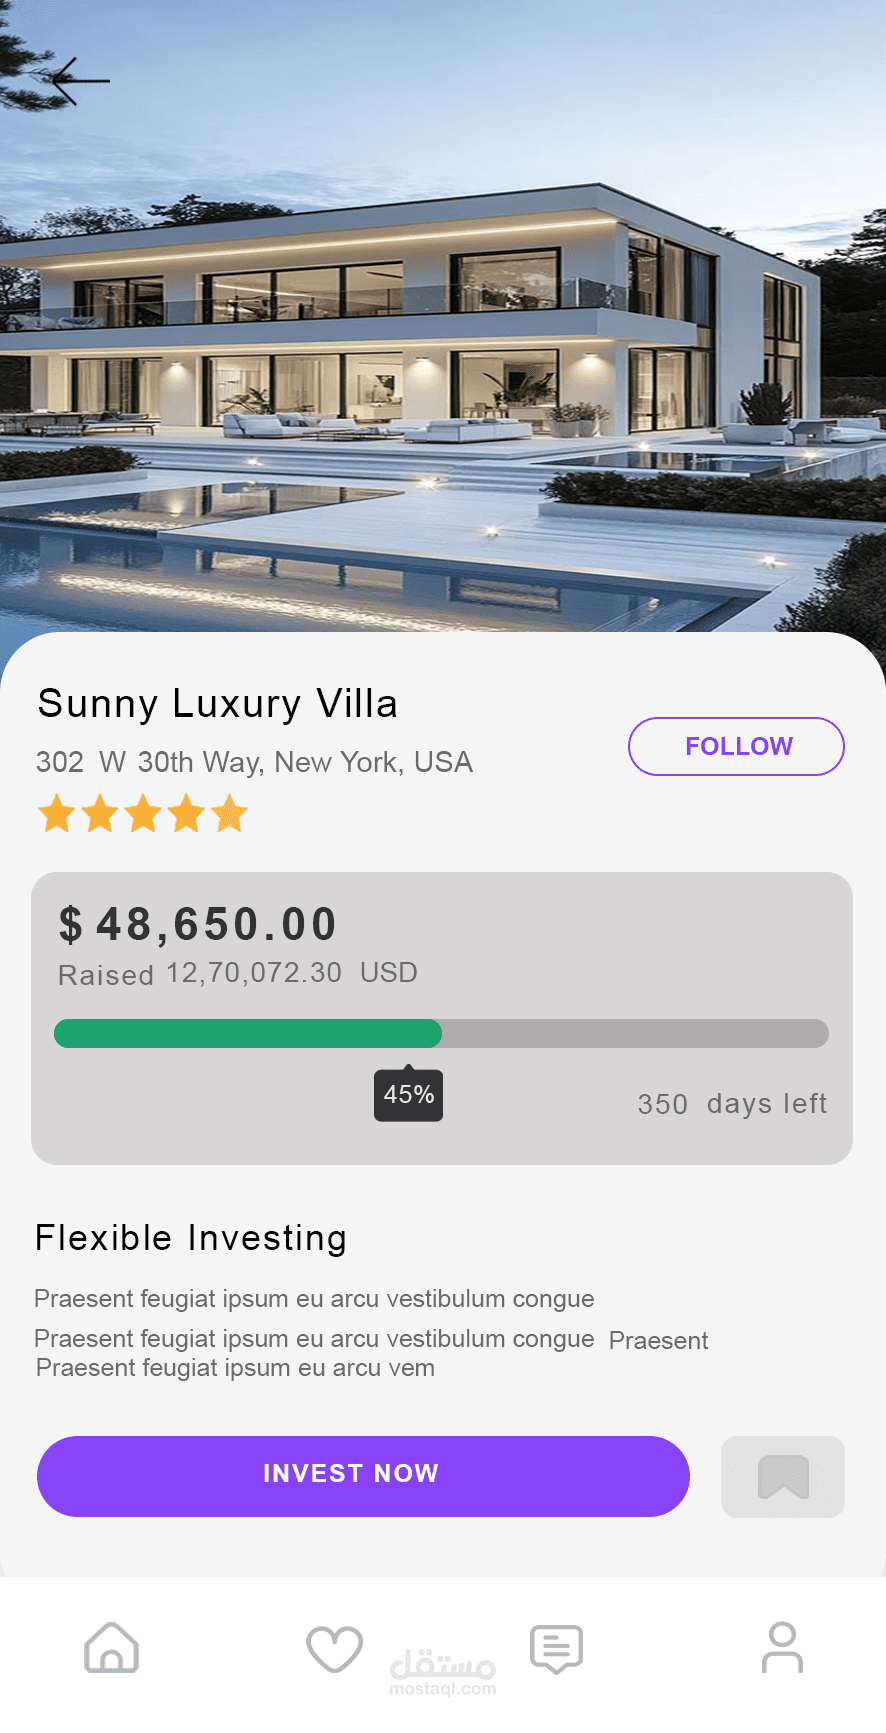This screenshot has width=886, height=1733.
Task: Open the home tab icon
Action: point(111,1647)
